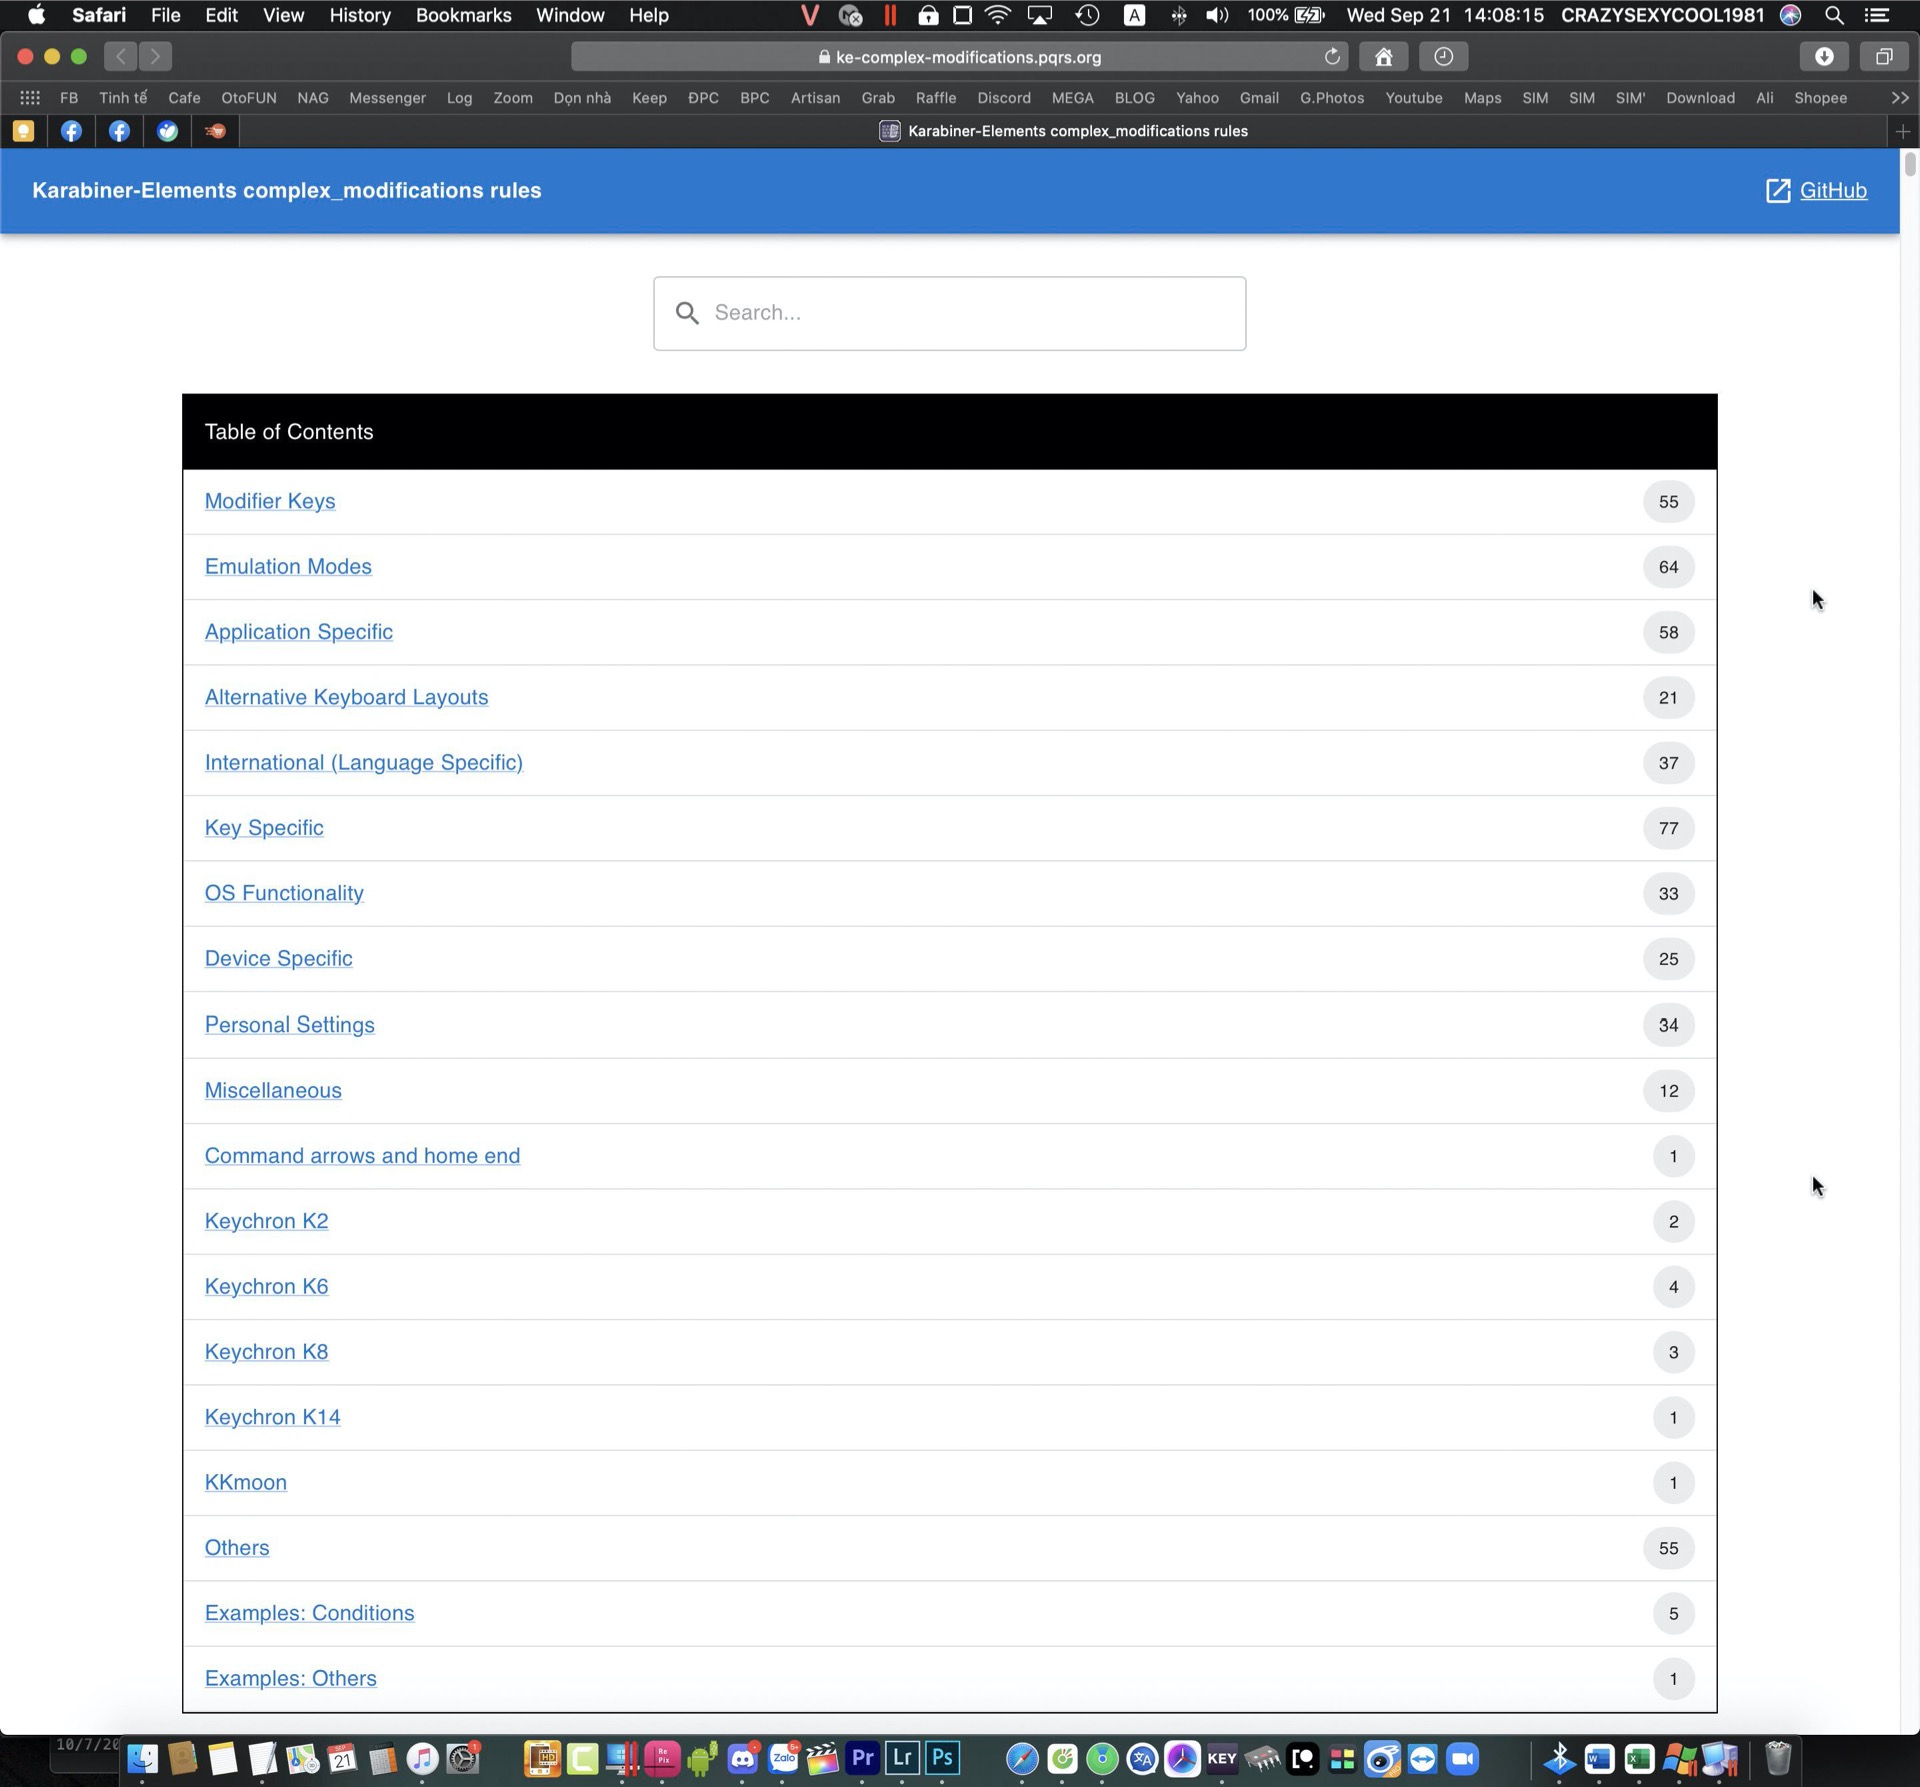
Task: Open the volume control in menu bar
Action: (1216, 15)
